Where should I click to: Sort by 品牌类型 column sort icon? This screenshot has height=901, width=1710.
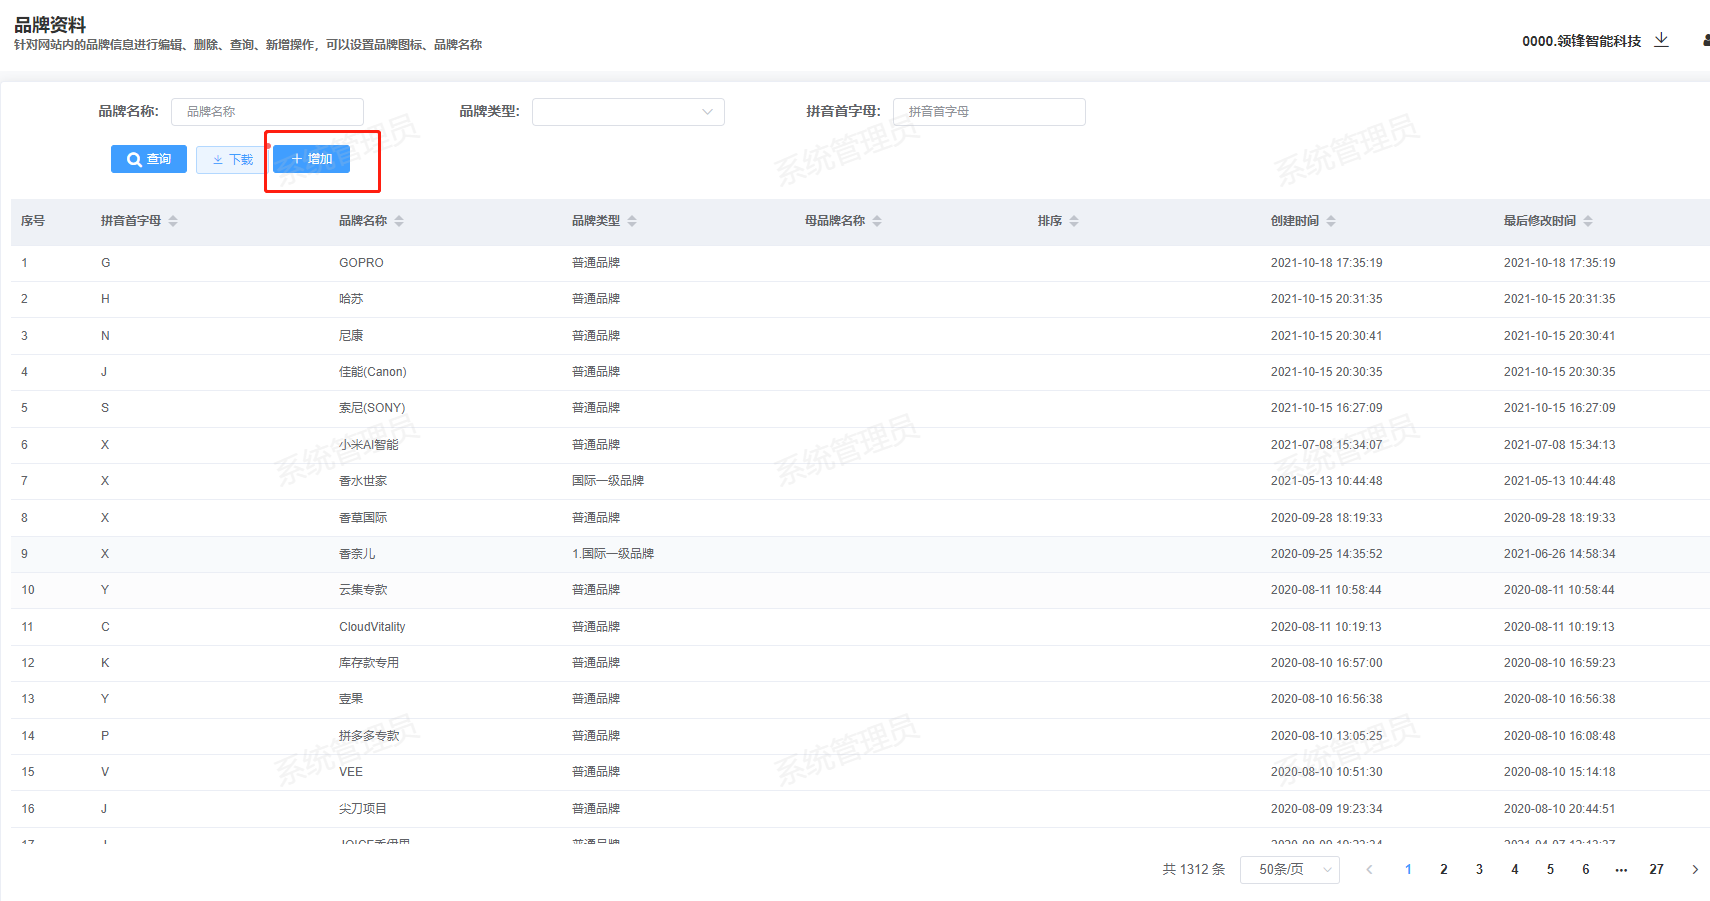pyautogui.click(x=632, y=221)
